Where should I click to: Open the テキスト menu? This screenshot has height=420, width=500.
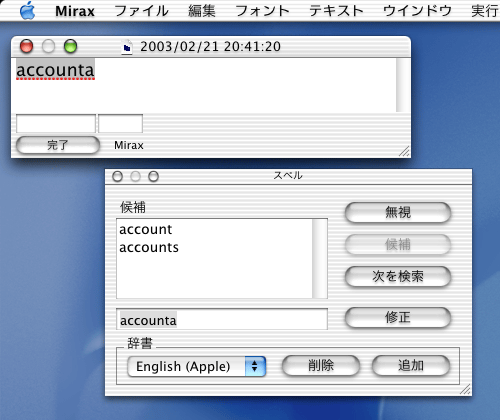pyautogui.click(x=336, y=11)
